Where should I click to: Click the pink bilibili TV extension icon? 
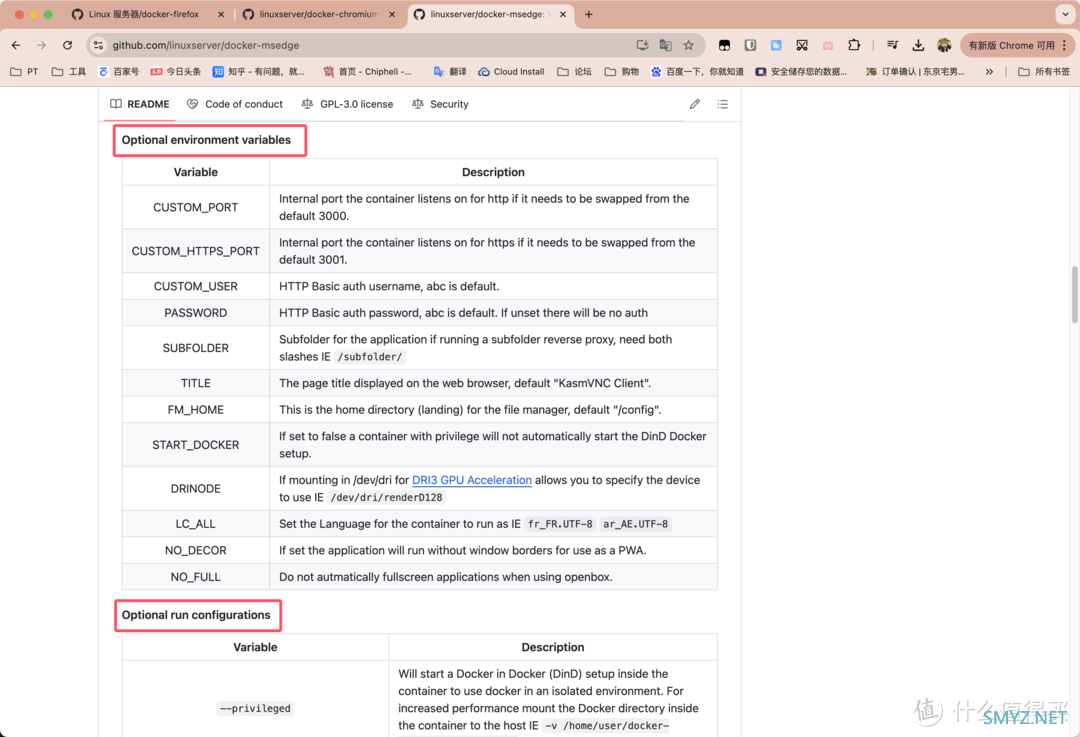[x=828, y=45]
